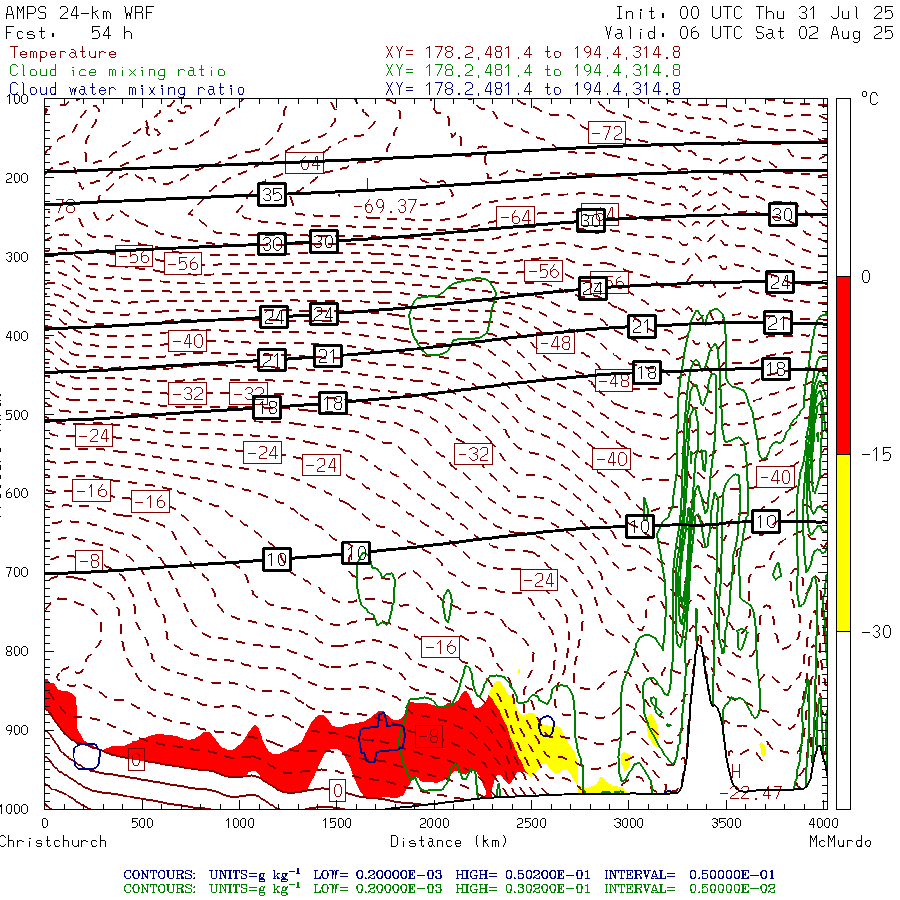
Task: Click the '-69.37' minimum temperature value
Action: [385, 206]
